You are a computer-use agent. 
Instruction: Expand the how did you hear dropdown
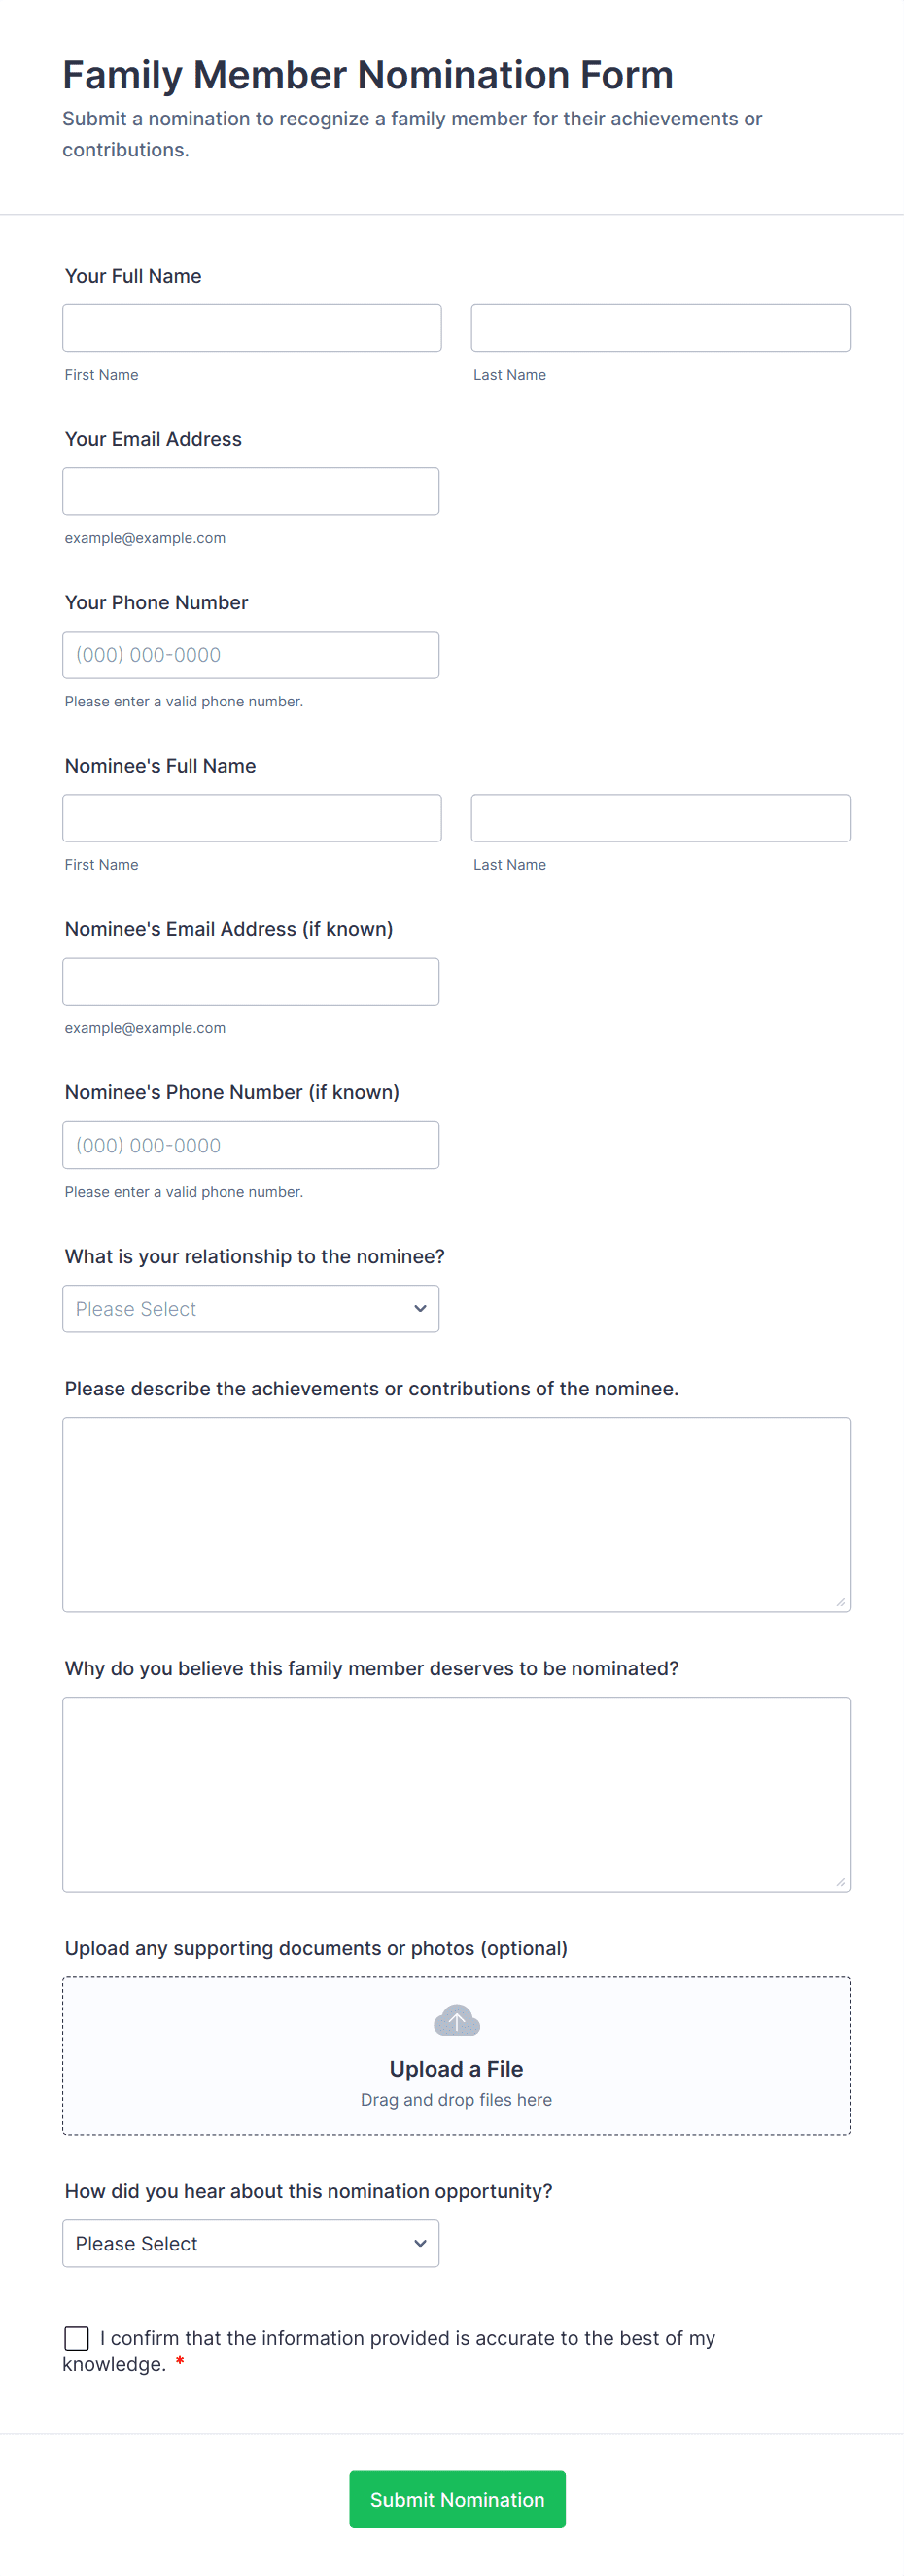coord(250,2243)
